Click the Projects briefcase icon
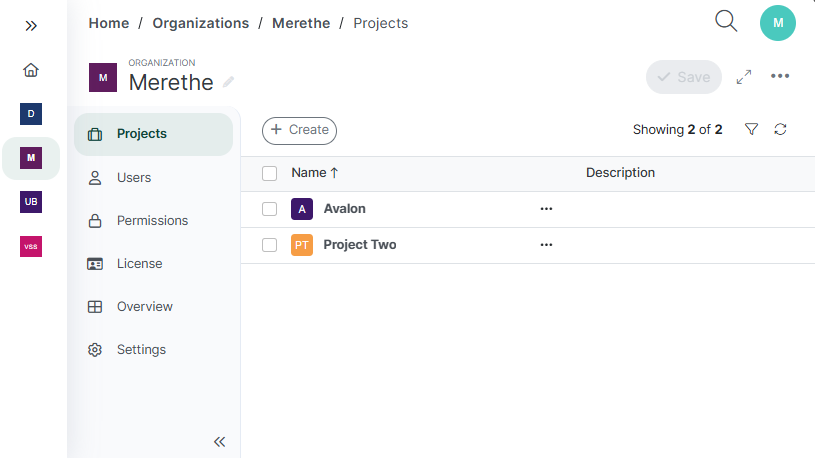This screenshot has height=458, width=815. point(95,134)
